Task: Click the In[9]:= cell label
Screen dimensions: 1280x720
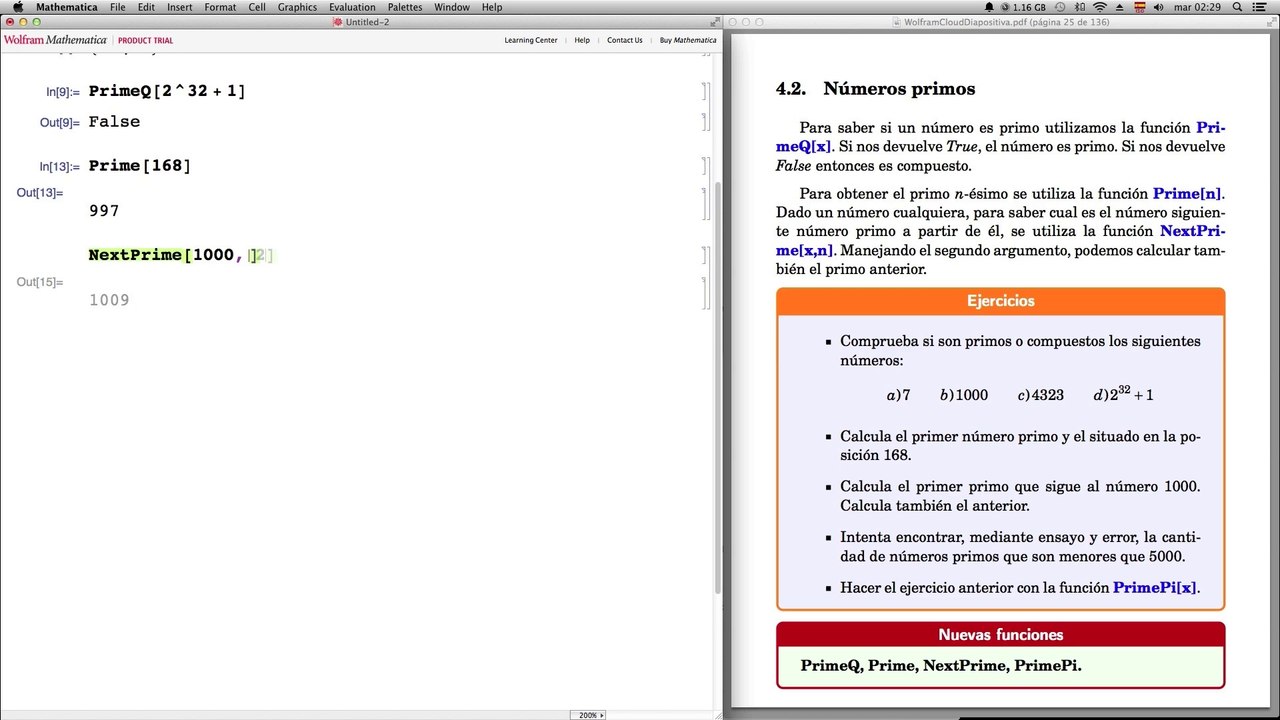Action: pyautogui.click(x=62, y=92)
